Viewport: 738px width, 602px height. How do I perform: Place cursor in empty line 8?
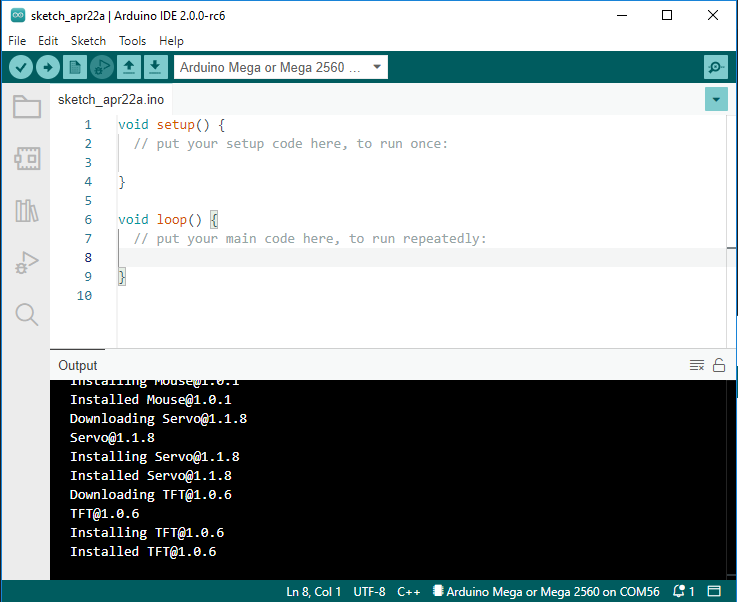tap(421, 257)
